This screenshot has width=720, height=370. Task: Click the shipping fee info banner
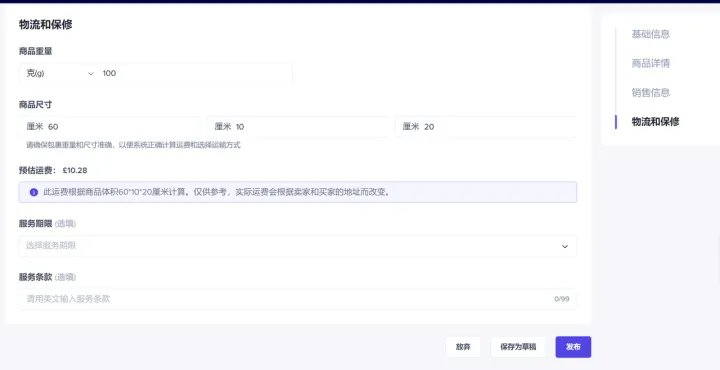[298, 192]
